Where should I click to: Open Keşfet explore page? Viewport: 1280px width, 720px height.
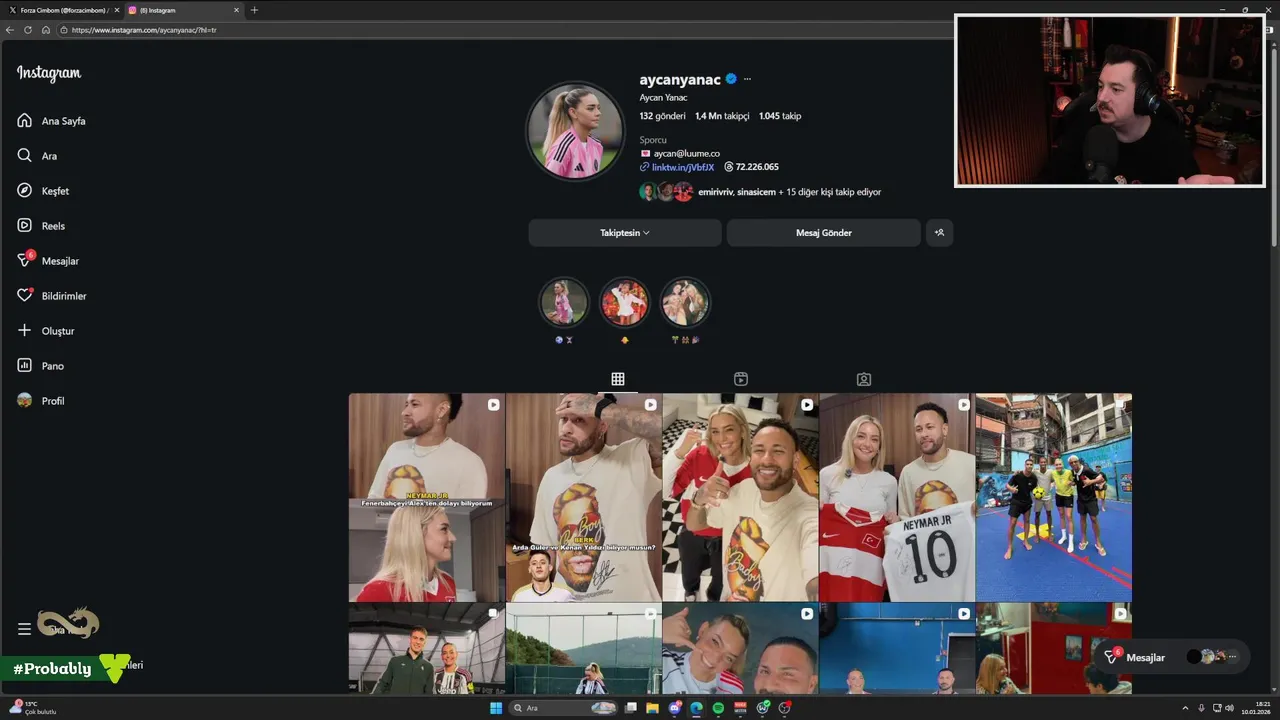[x=43, y=191]
